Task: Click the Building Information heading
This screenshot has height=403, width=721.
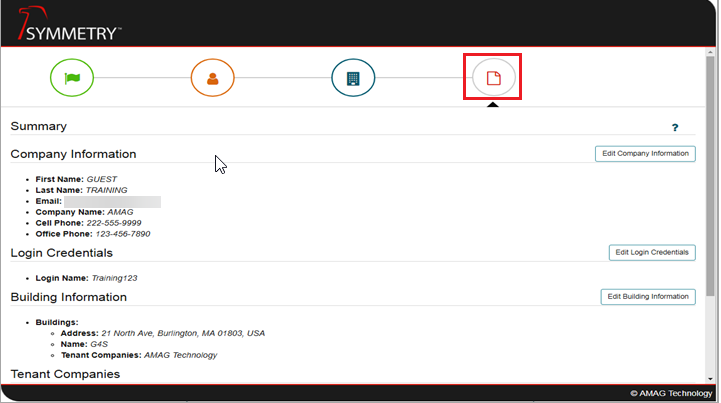Action: (x=69, y=297)
